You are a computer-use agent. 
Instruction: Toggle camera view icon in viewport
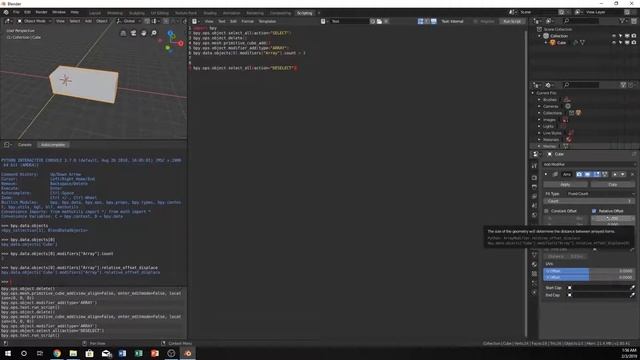pyautogui.click(x=133, y=33)
